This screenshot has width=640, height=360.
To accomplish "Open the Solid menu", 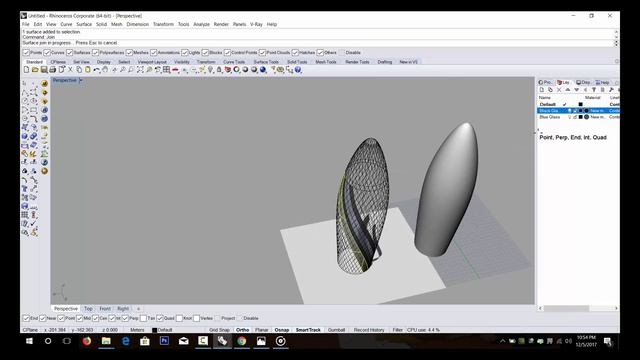I will (x=101, y=24).
